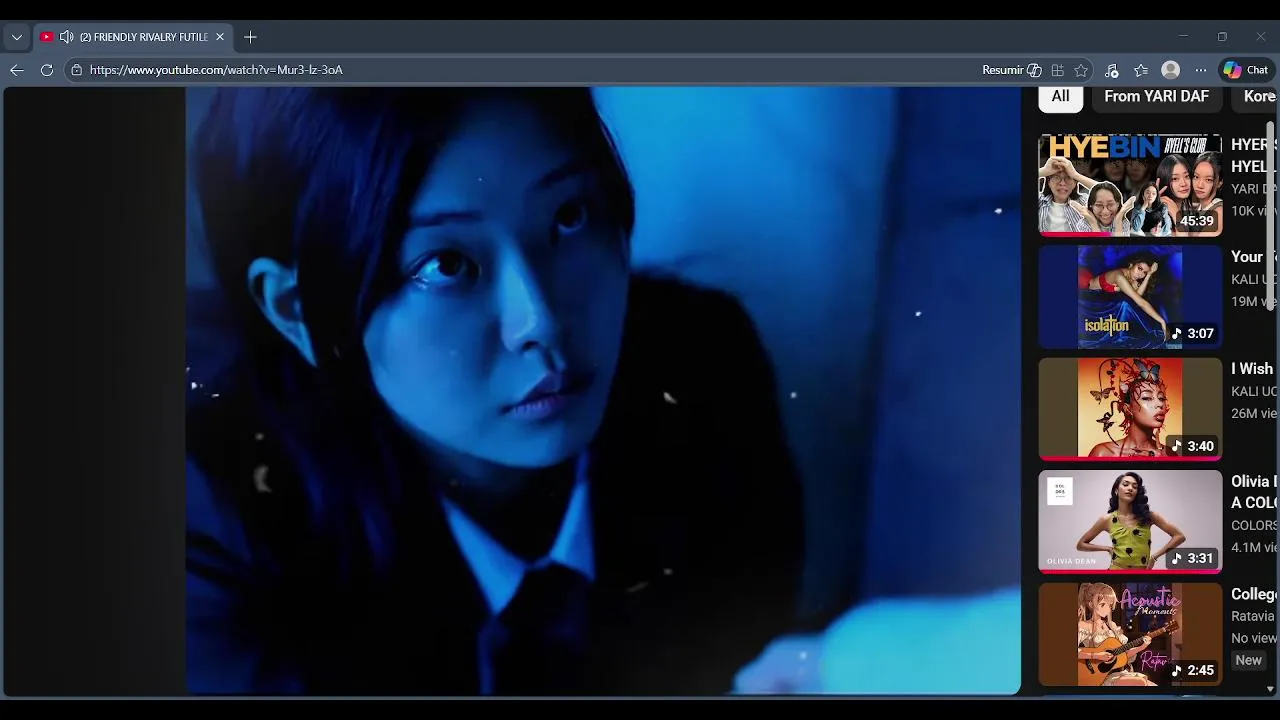Open Copilot Chat button
The height and width of the screenshot is (720, 1280).
1246,70
